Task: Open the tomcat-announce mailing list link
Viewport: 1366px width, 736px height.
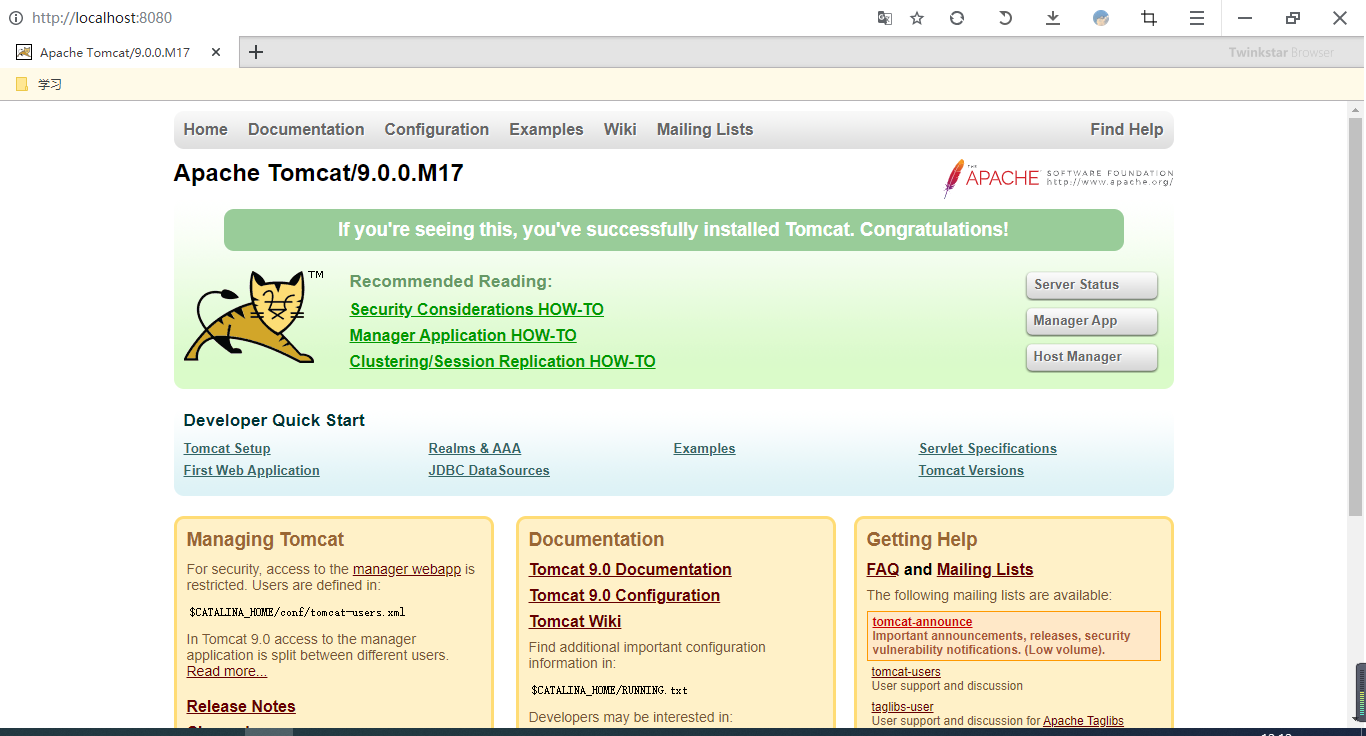Action: coord(922,622)
